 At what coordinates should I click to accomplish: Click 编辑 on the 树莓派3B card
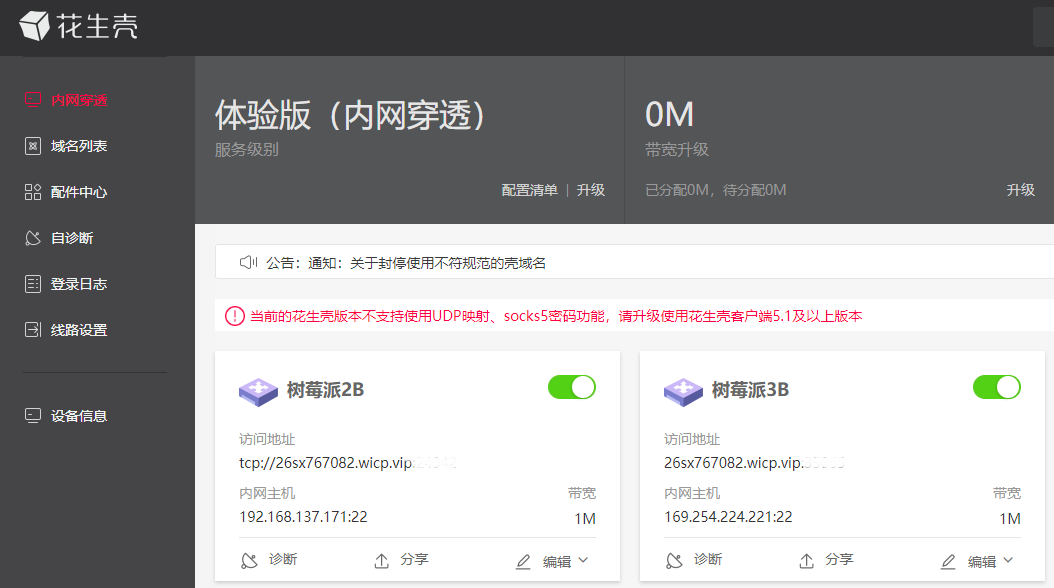point(981,561)
